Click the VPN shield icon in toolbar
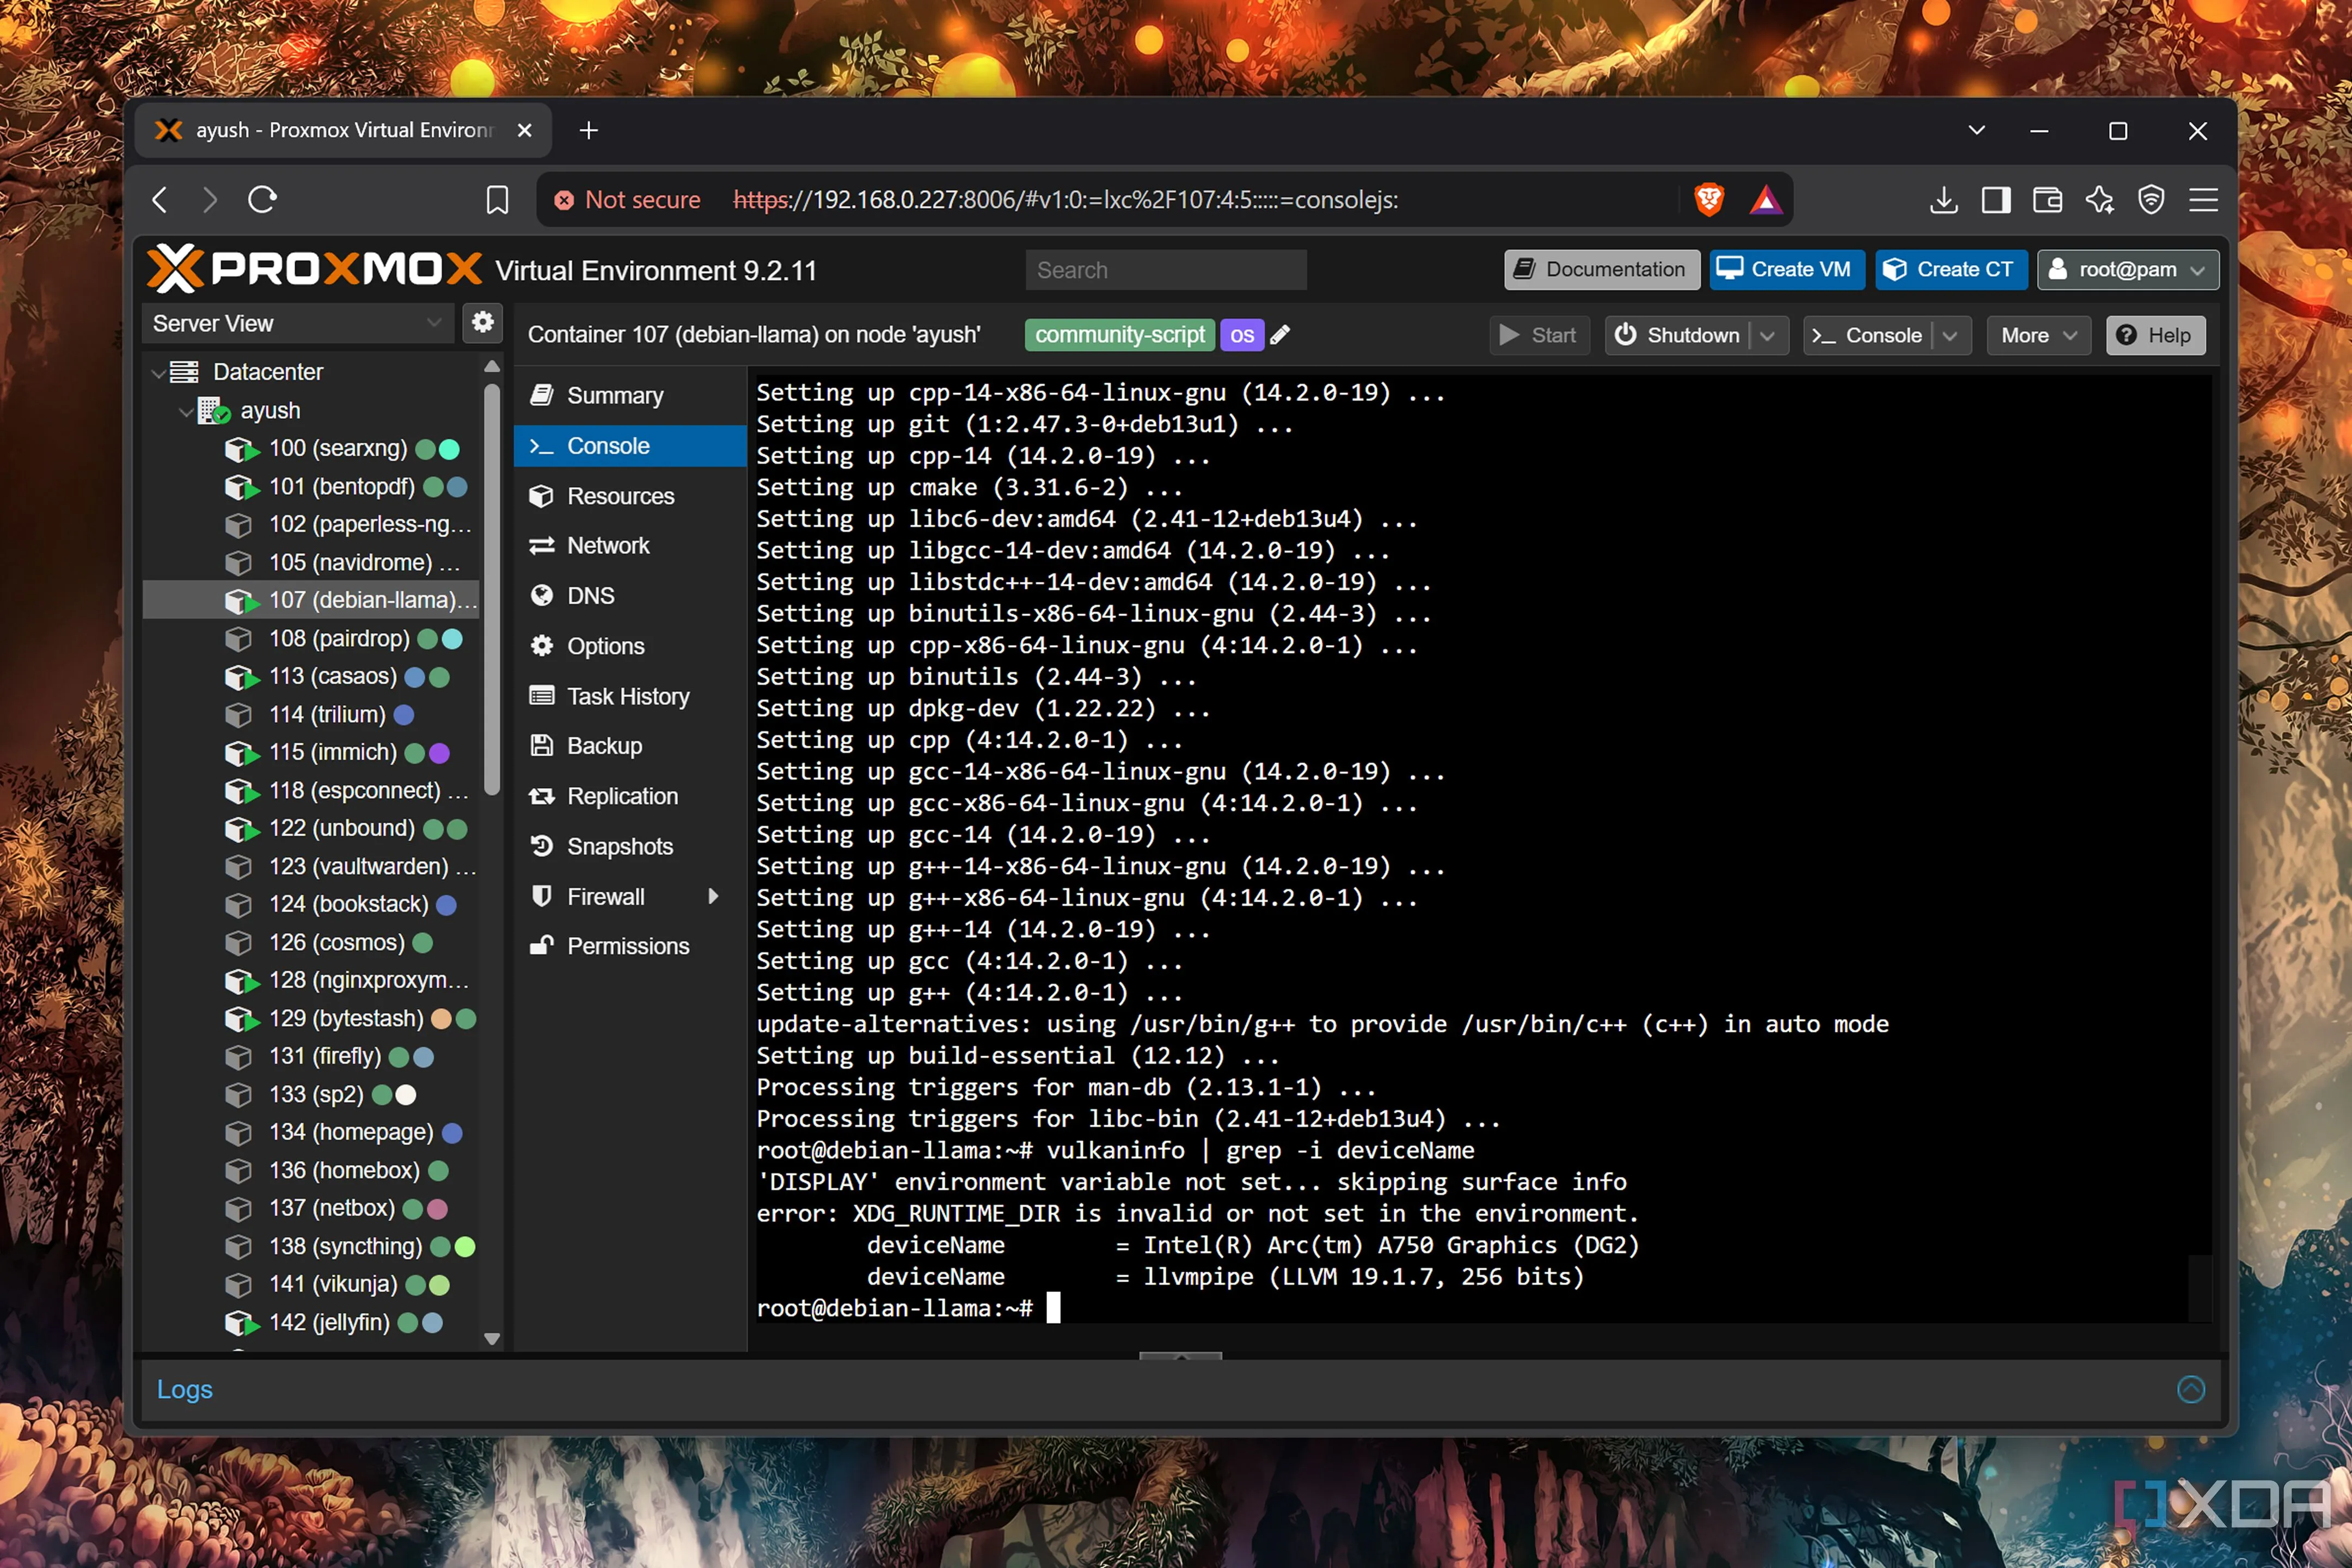This screenshot has height=1568, width=2352. pyautogui.click(x=2151, y=200)
